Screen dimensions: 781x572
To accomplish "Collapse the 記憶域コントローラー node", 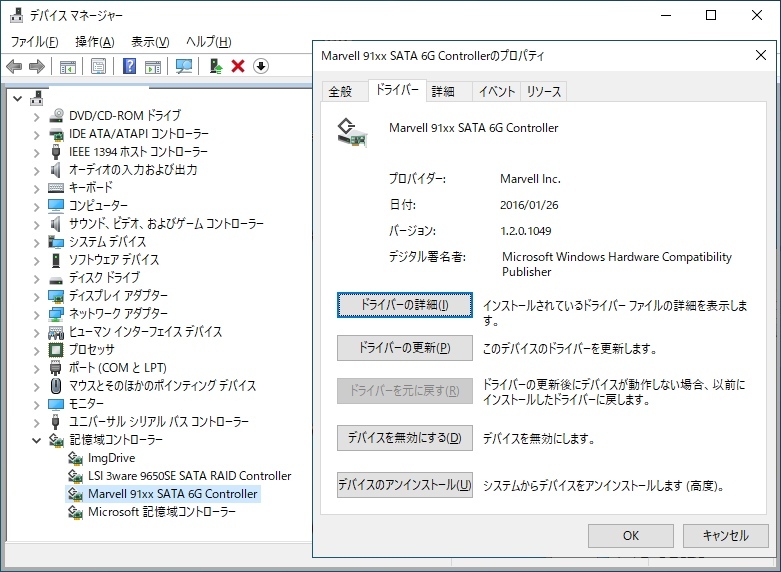I will [36, 440].
